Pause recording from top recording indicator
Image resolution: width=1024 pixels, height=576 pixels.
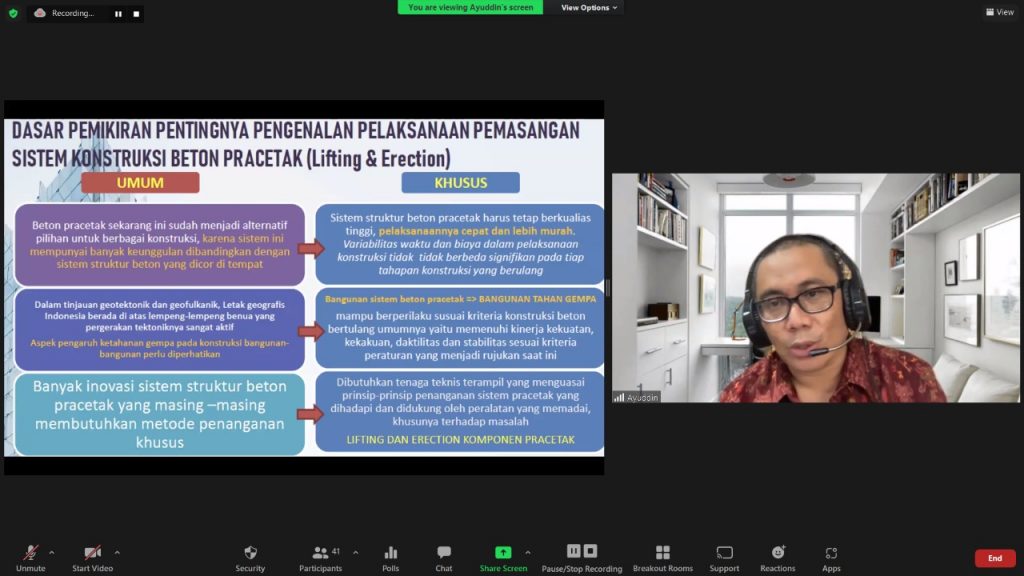tap(118, 14)
